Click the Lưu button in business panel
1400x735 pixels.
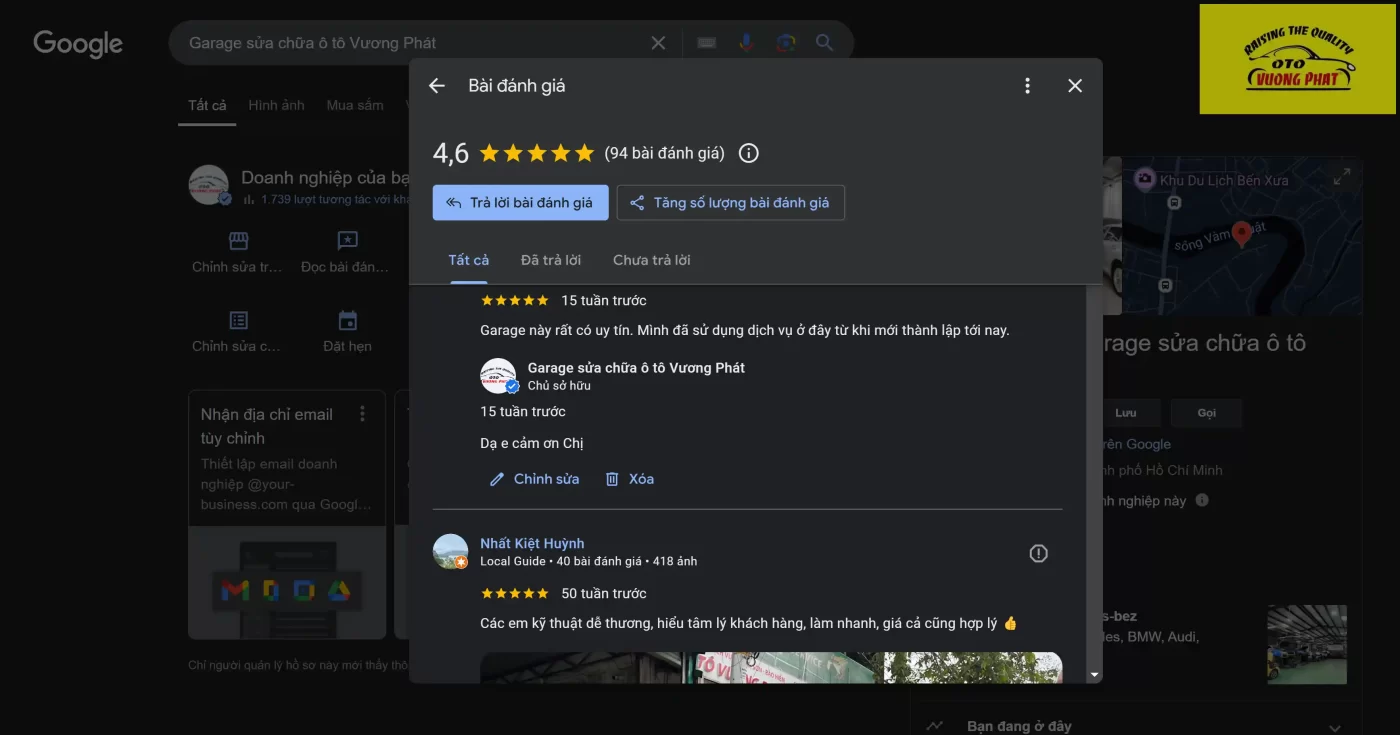click(1126, 413)
